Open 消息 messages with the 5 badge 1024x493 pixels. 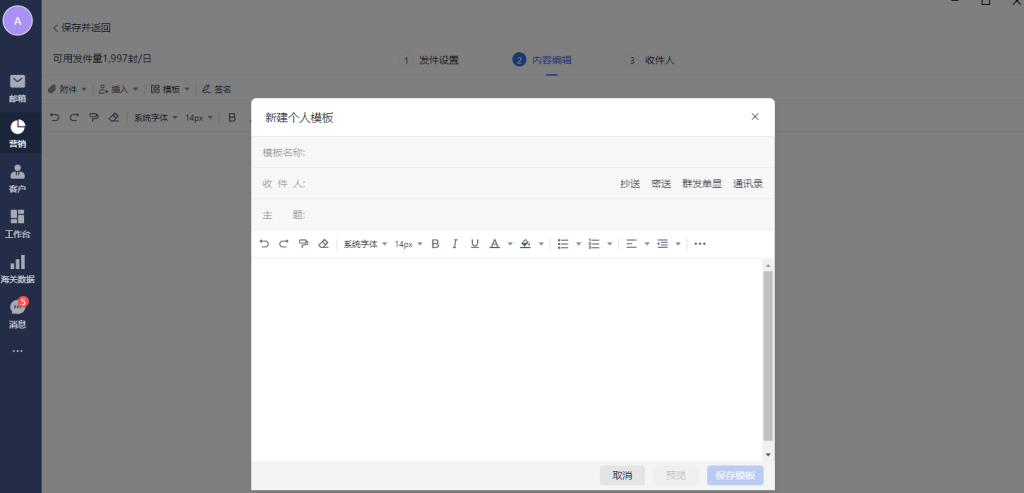click(17, 313)
